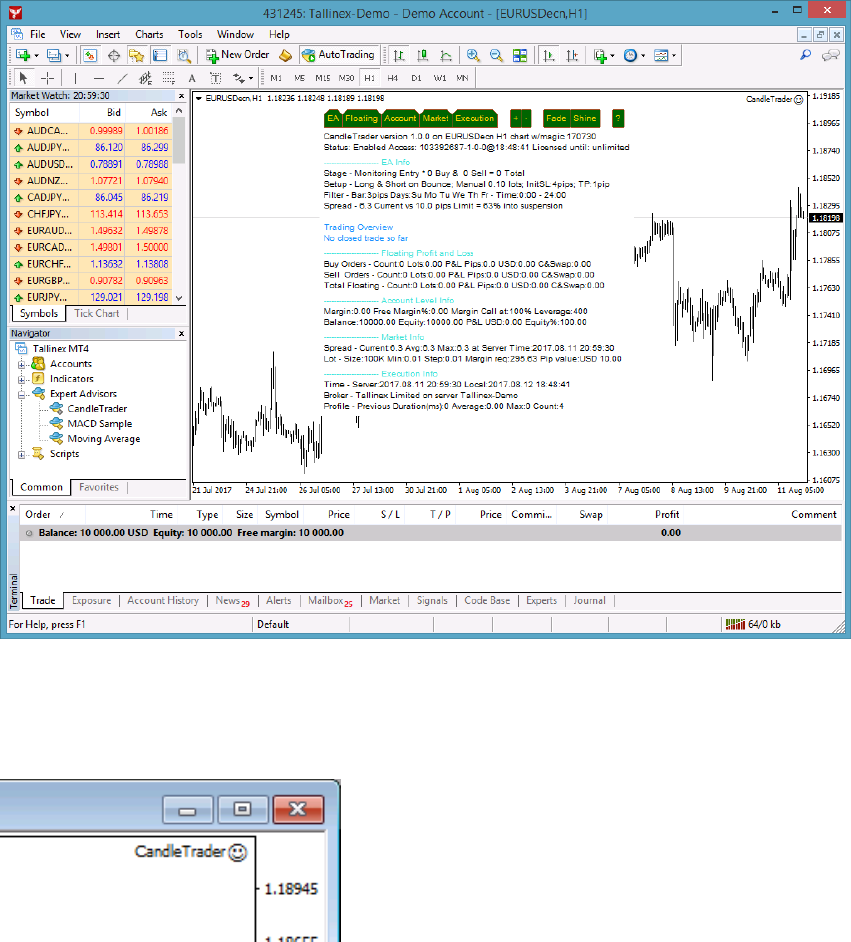The width and height of the screenshot is (851, 942).
Task: Select the Text 'A' tool
Action: click(192, 78)
